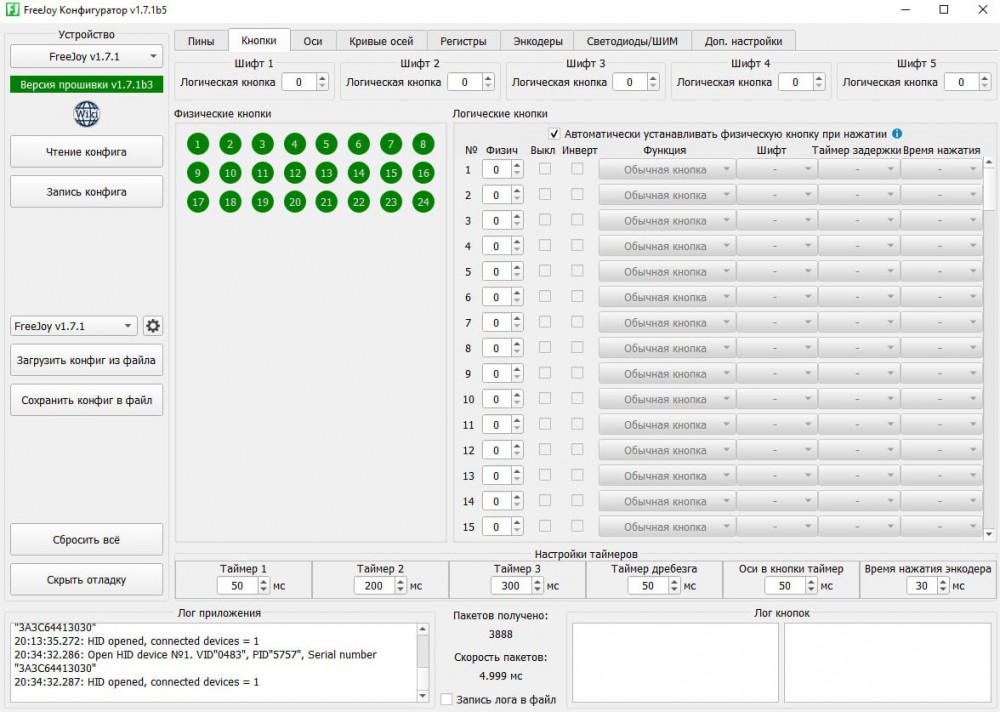Select physical button indicator 8
Image resolution: width=1000 pixels, height=712 pixels.
[423, 144]
